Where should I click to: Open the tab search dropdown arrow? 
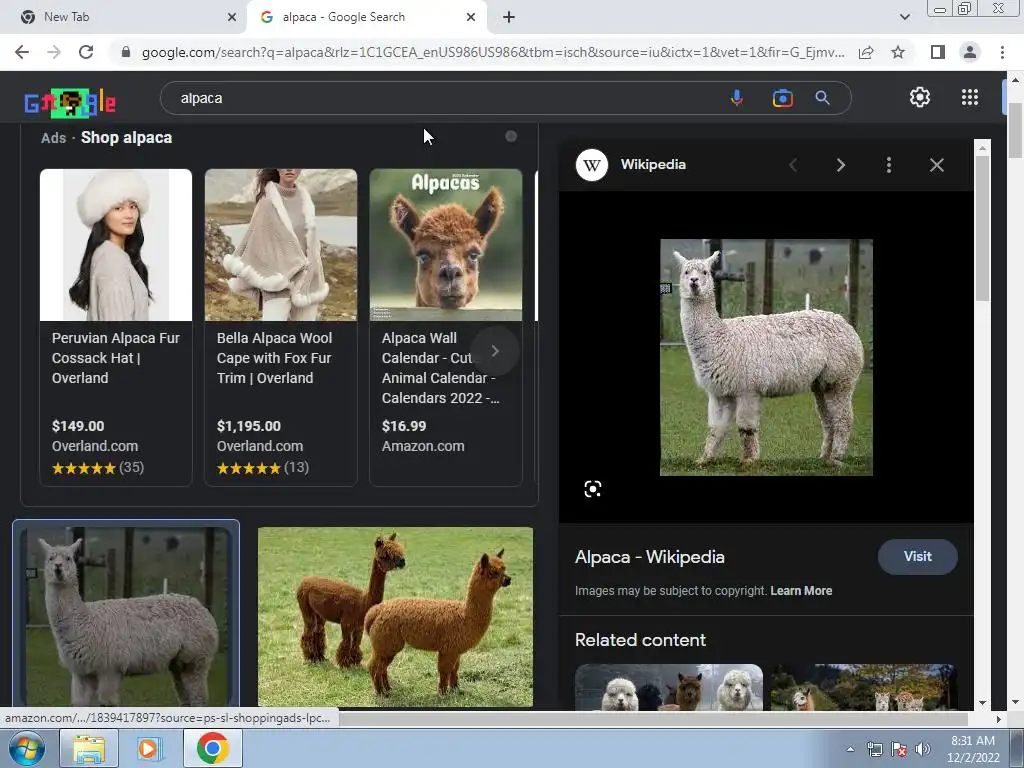pyautogui.click(x=904, y=17)
